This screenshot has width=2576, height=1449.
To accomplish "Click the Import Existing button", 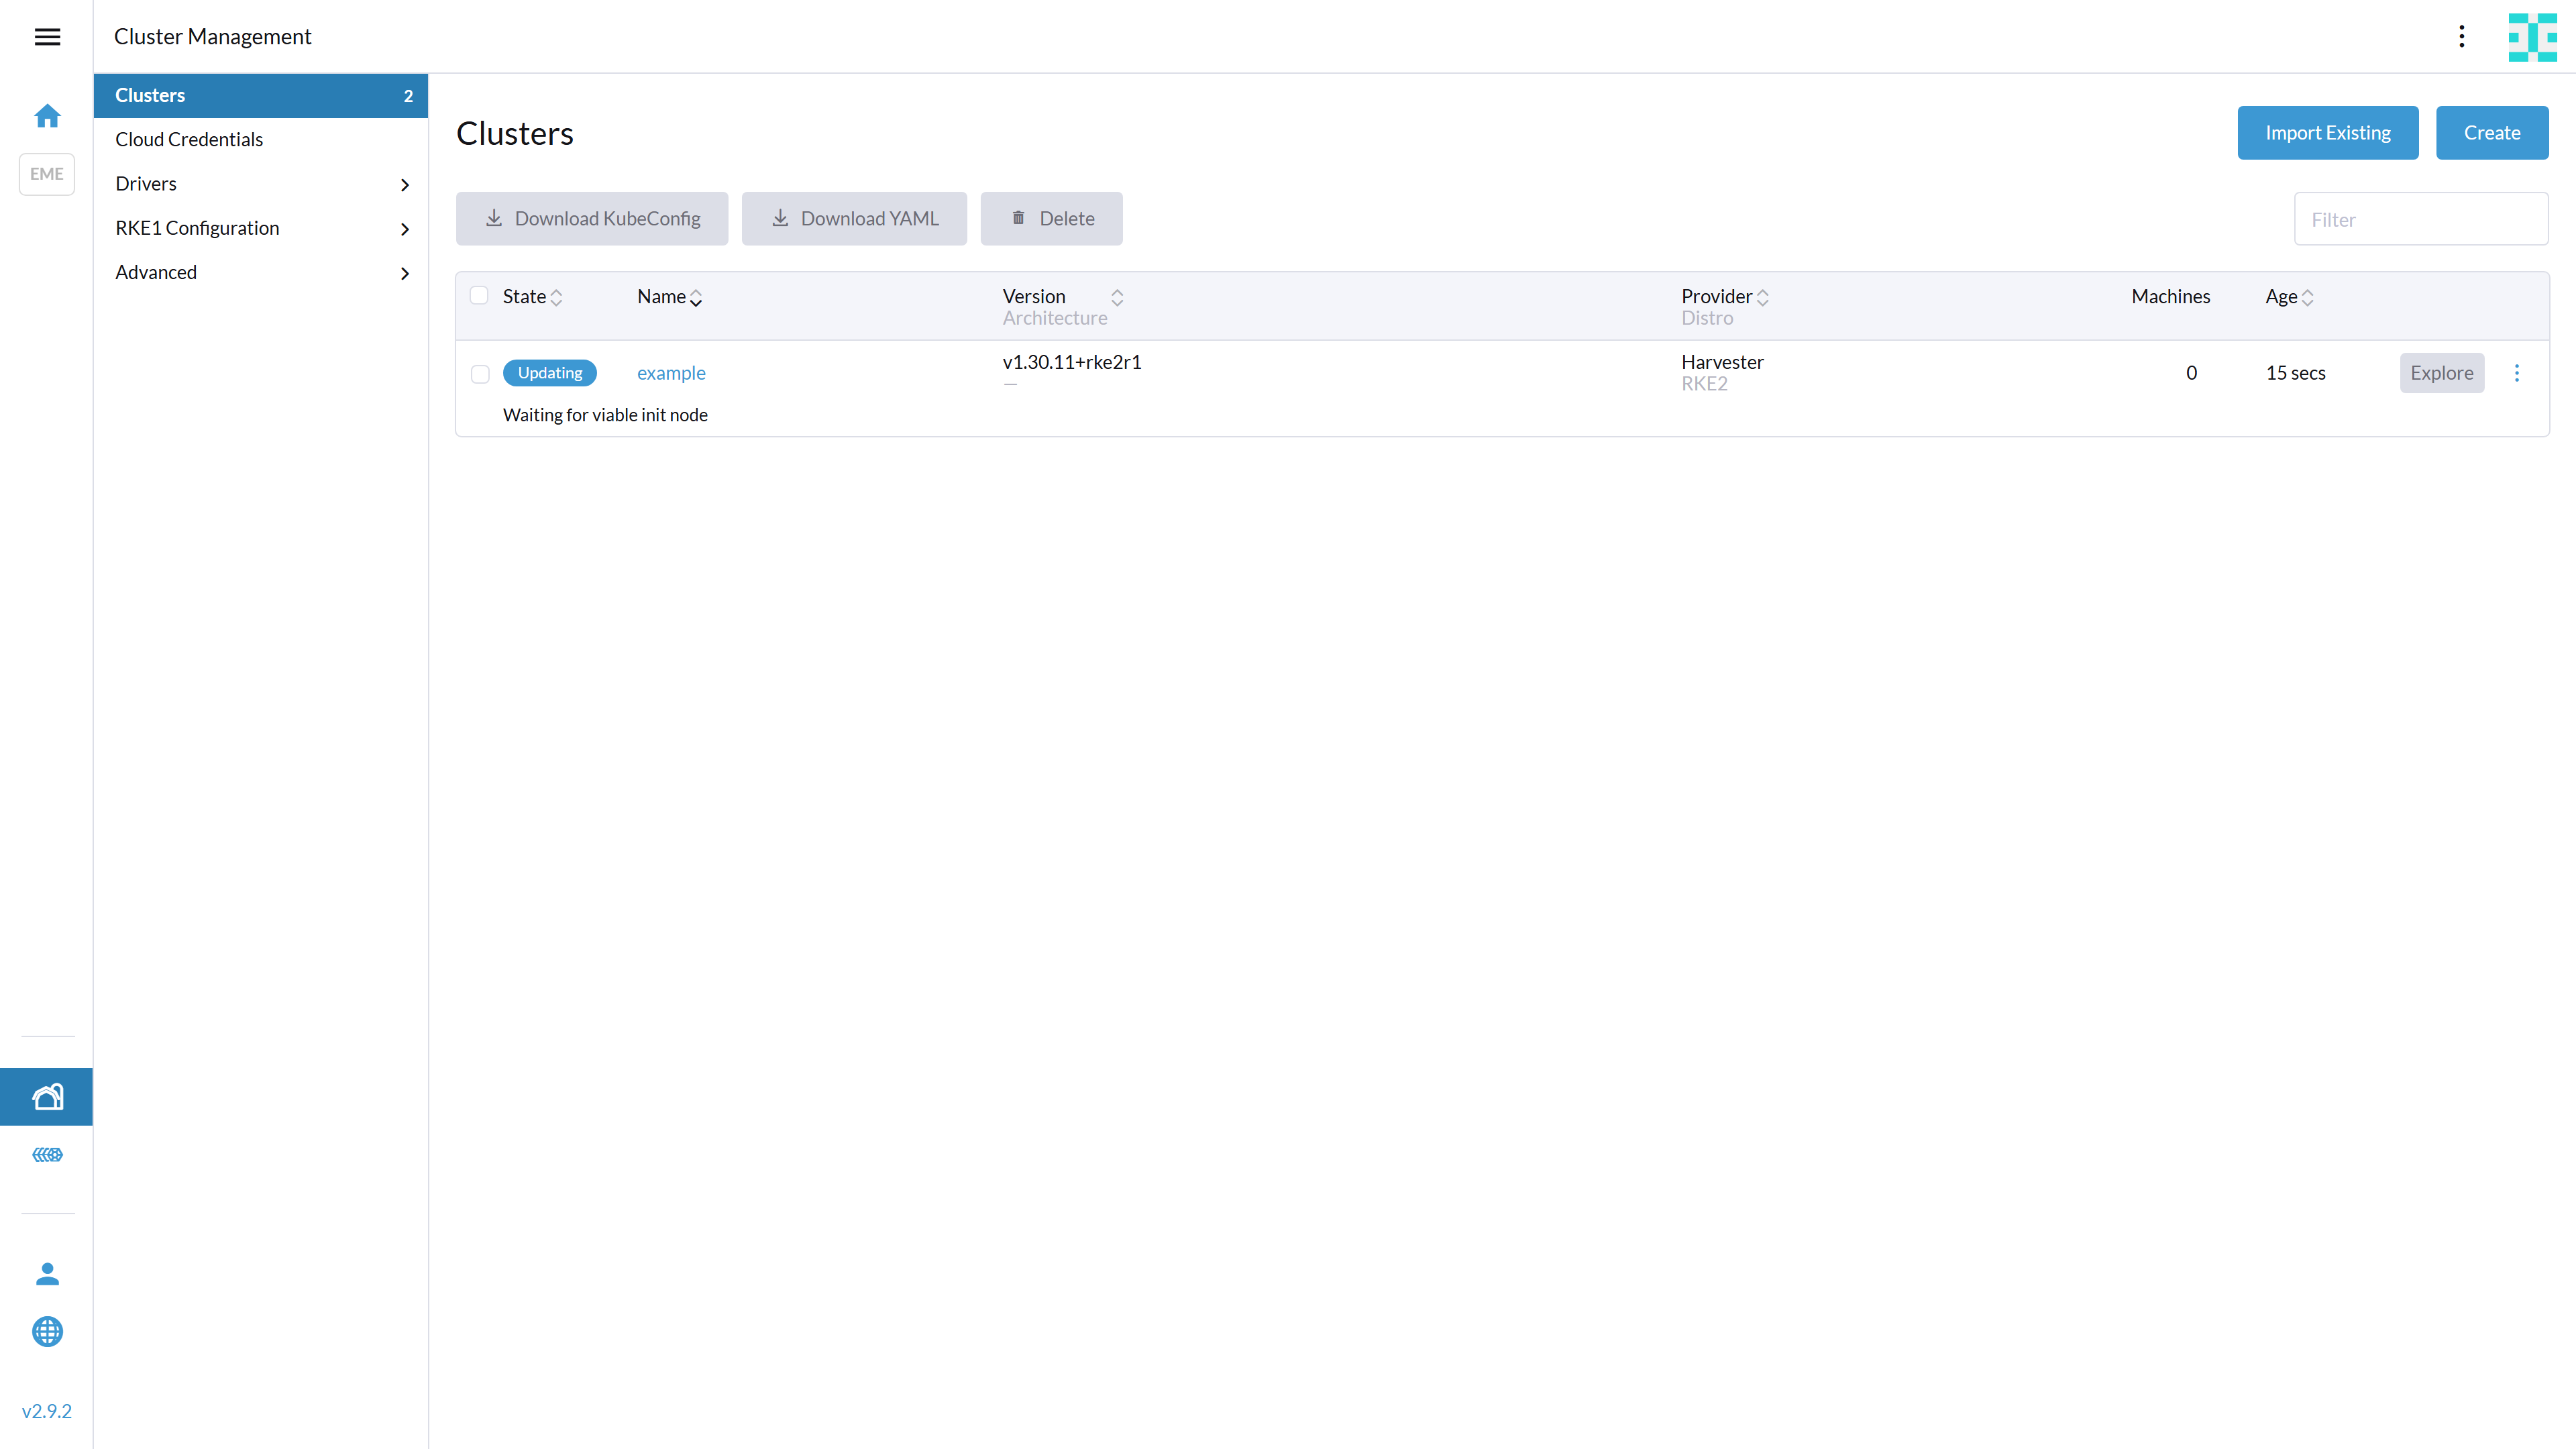I will point(2327,133).
